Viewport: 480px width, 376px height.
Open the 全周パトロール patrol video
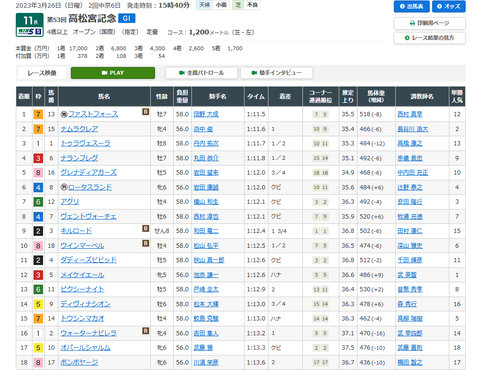pyautogui.click(x=201, y=73)
